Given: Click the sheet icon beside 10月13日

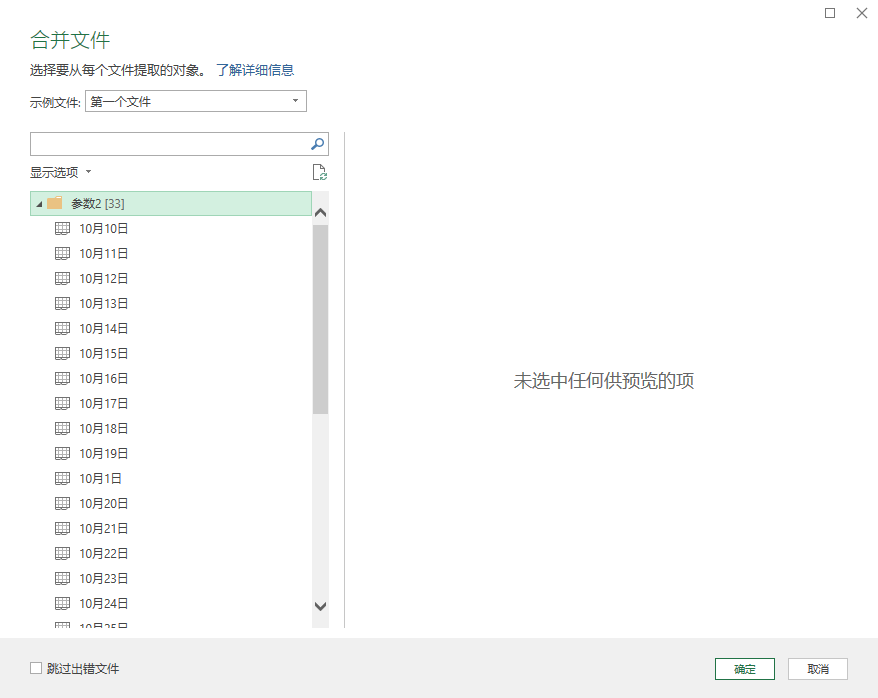Looking at the screenshot, I should click(x=62, y=303).
